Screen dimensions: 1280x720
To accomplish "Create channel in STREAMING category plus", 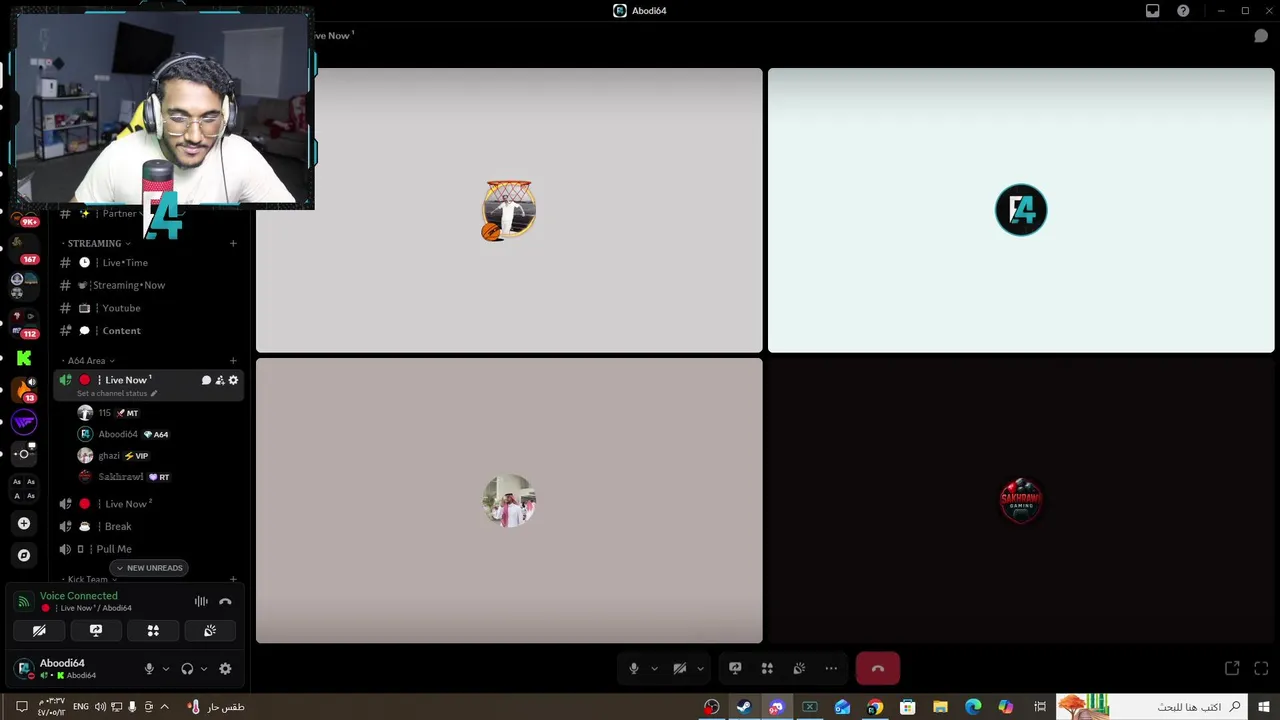I will 233,243.
